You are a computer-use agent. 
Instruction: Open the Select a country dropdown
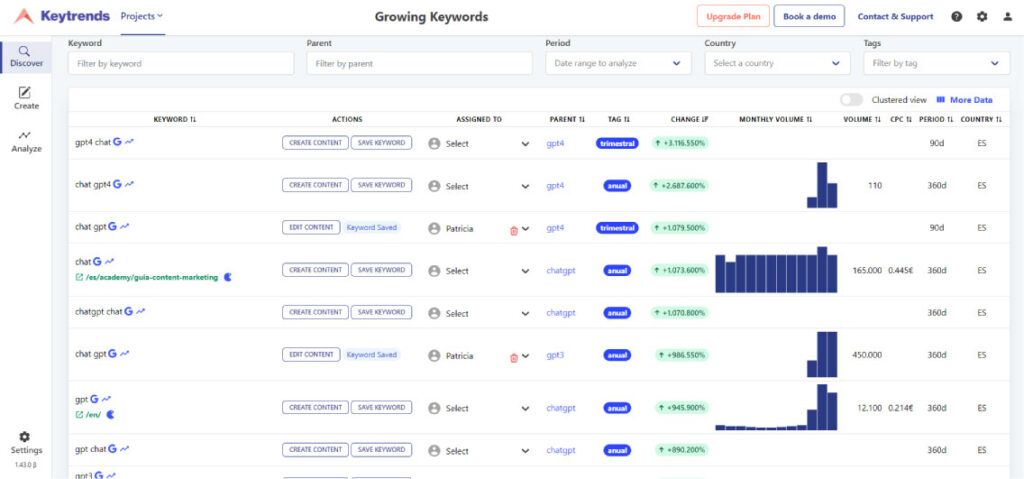coord(777,63)
